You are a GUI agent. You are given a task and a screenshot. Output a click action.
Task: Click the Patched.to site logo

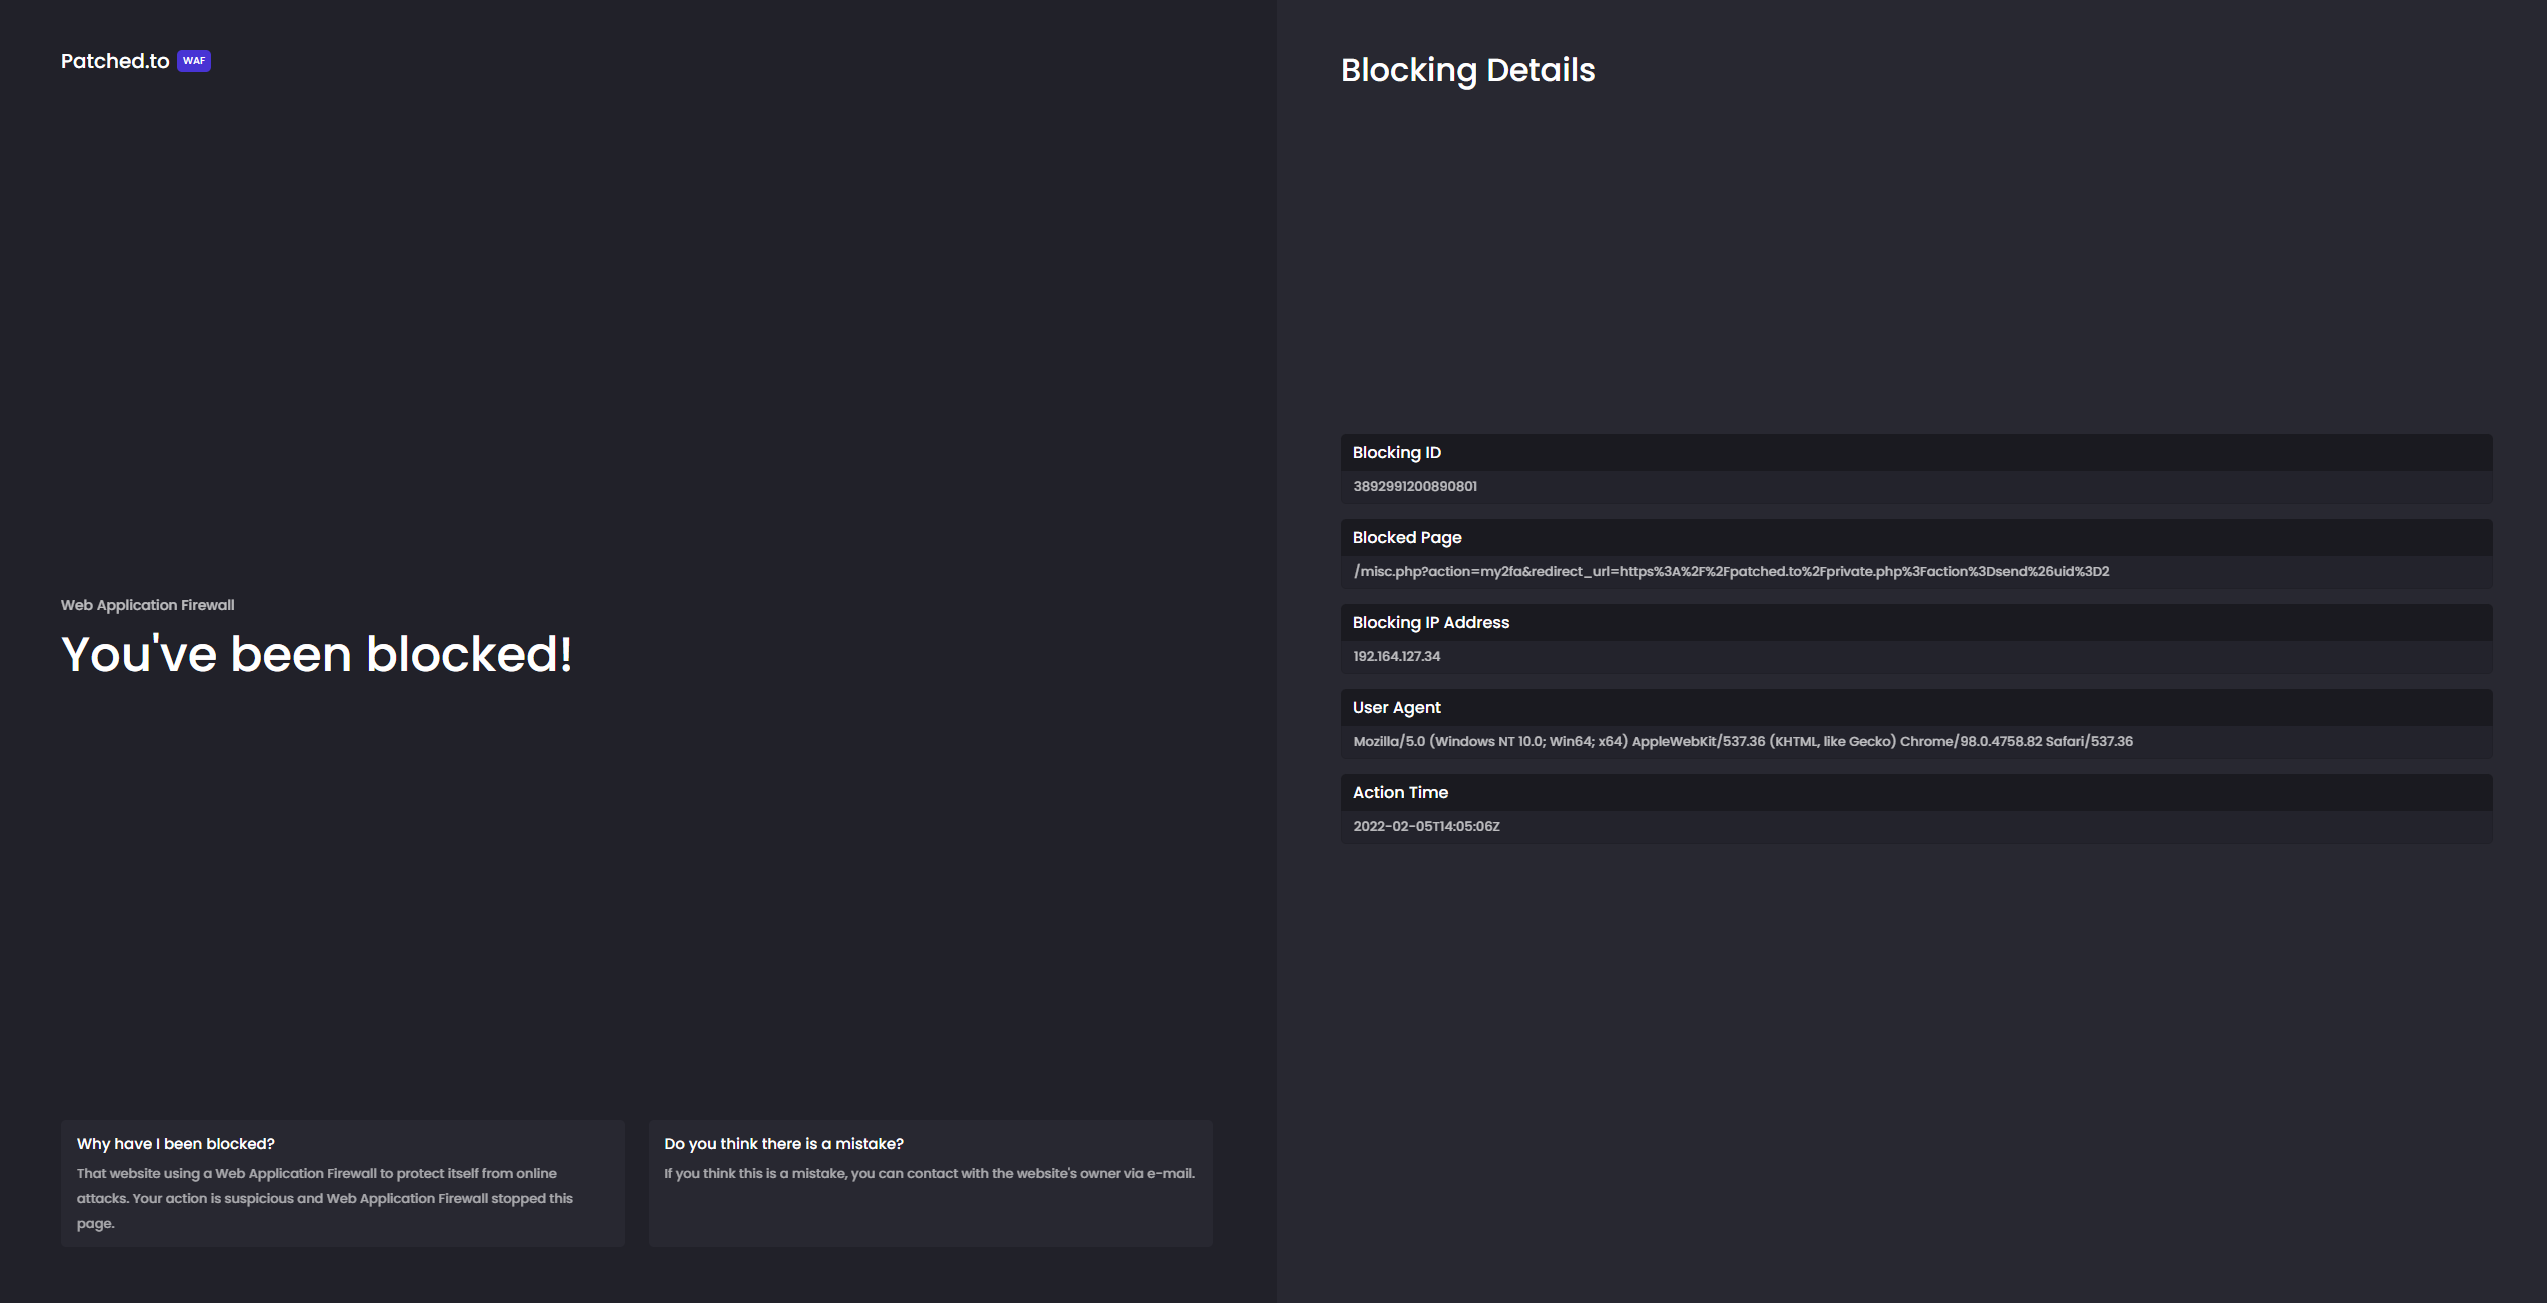click(115, 61)
